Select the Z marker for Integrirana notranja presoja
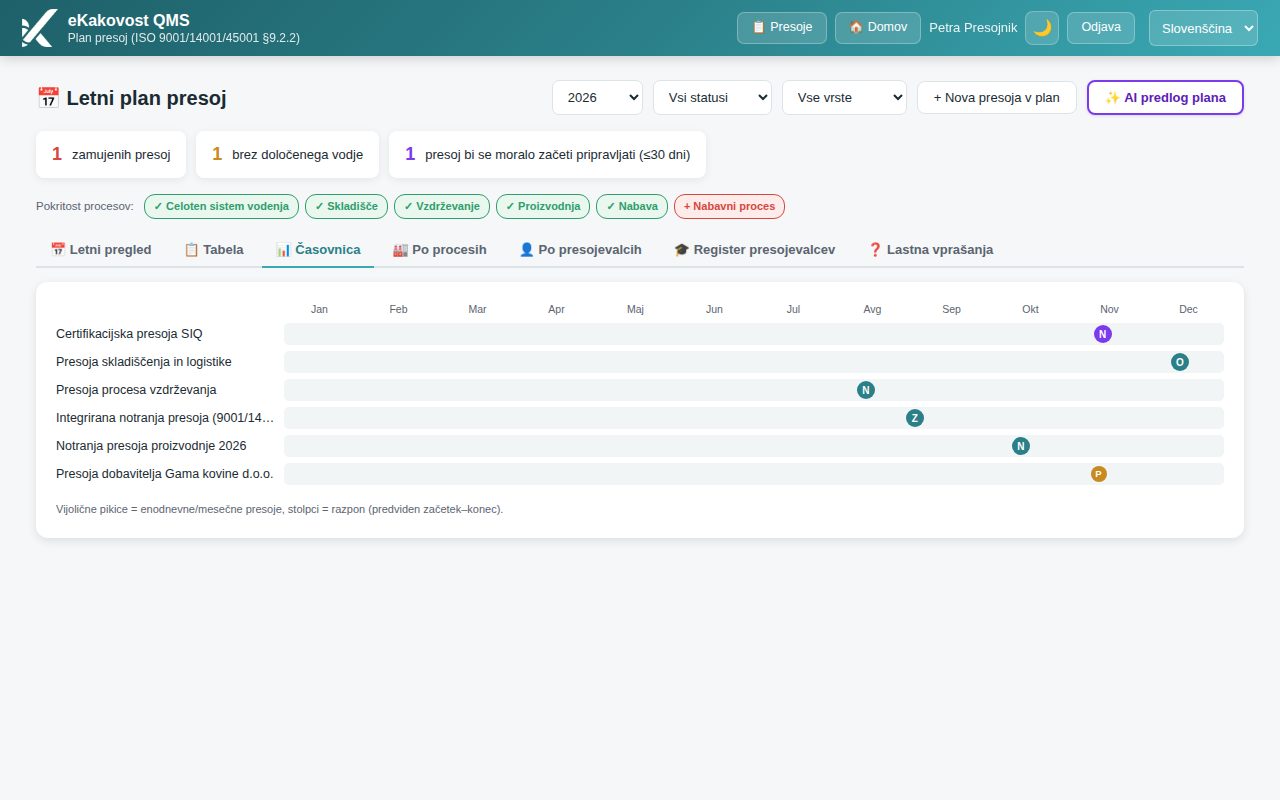 point(915,418)
